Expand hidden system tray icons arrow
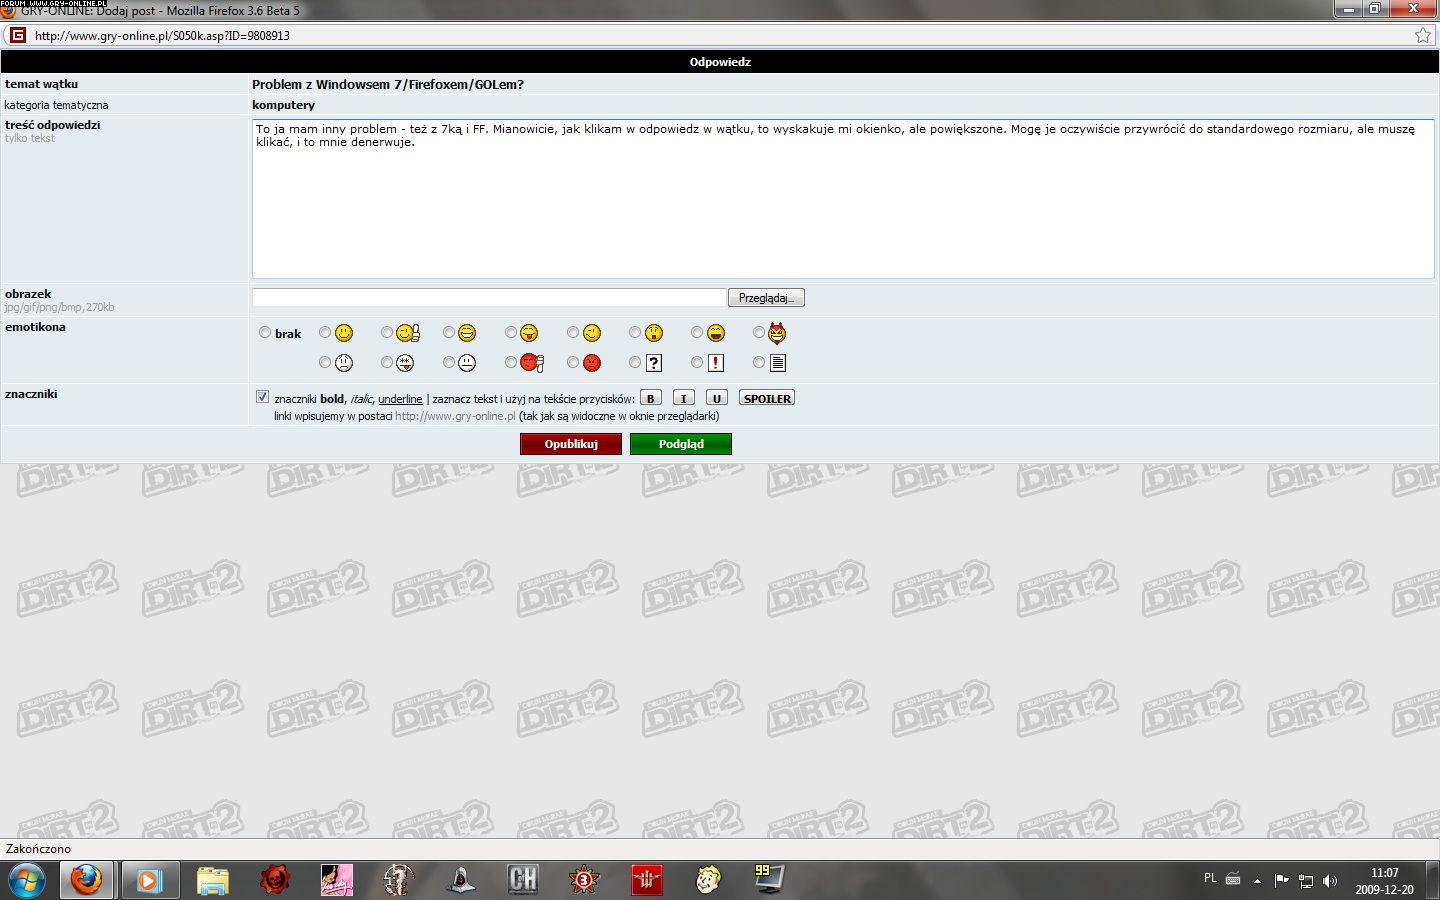This screenshot has height=900, width=1440. (x=1257, y=880)
